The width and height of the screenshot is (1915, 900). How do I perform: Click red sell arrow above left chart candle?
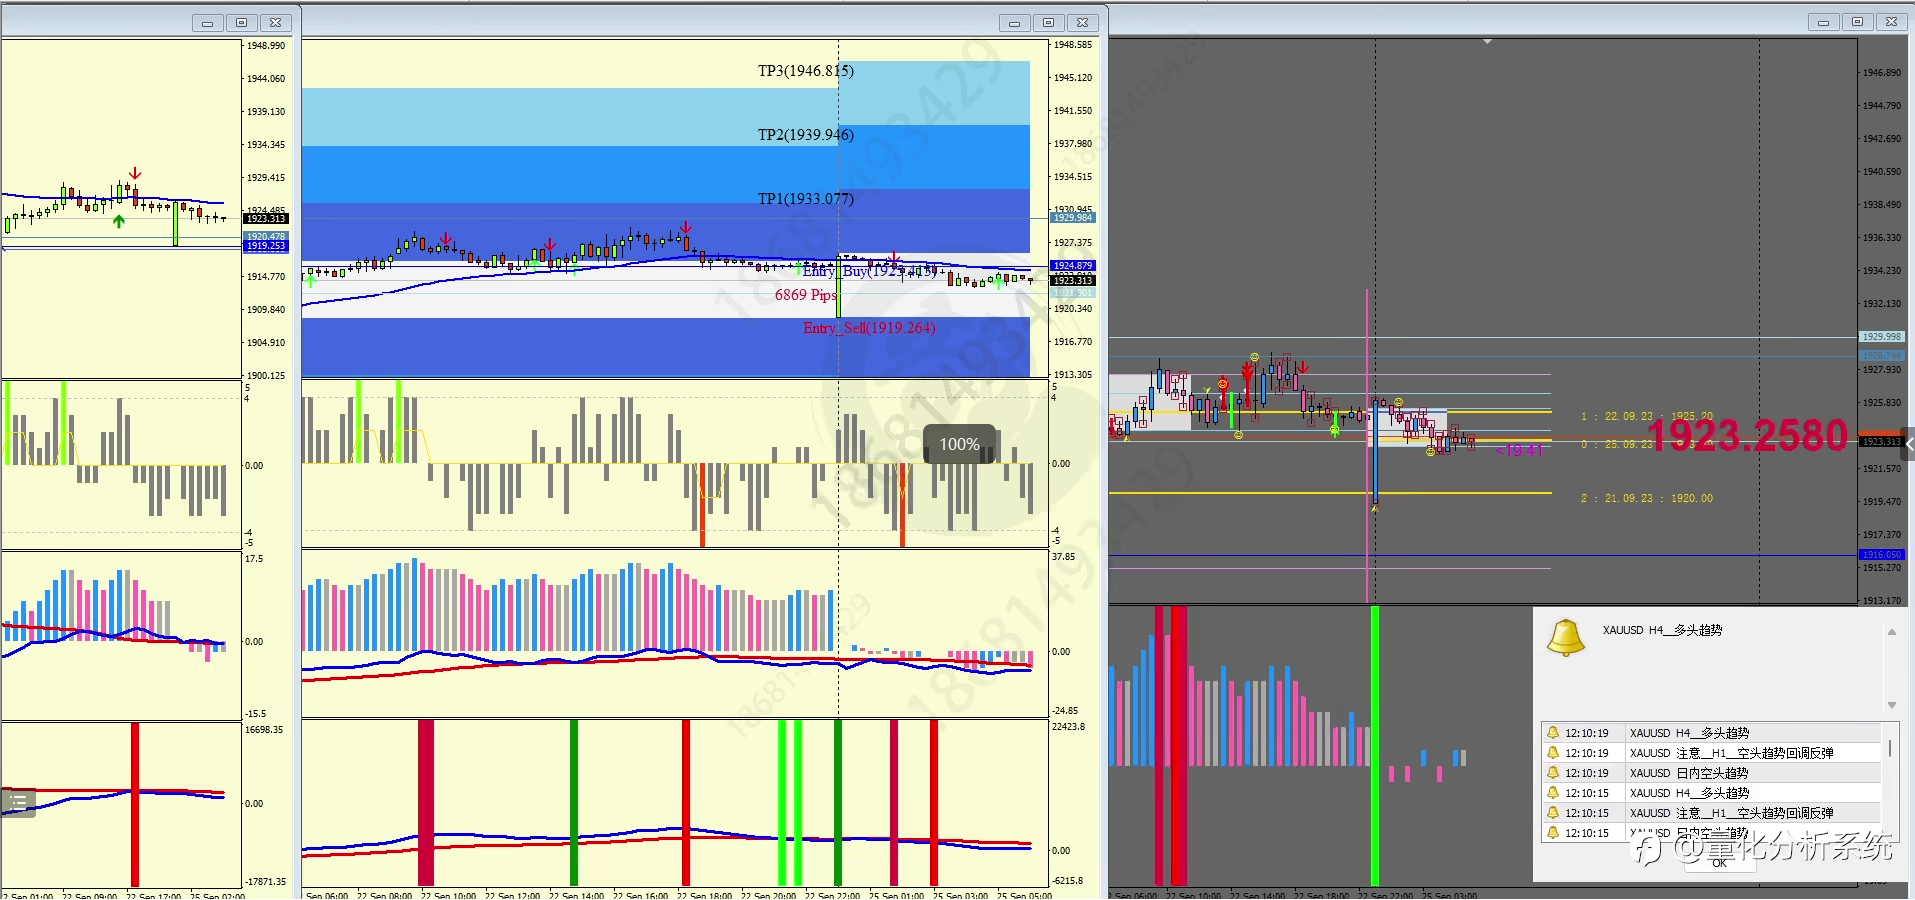click(135, 174)
